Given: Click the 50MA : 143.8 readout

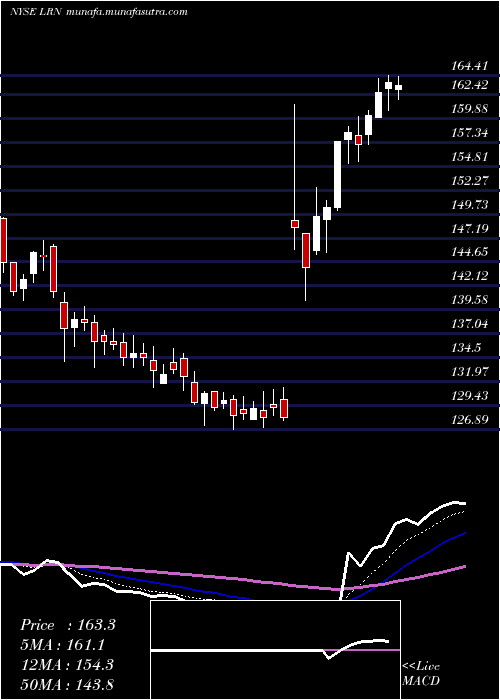Looking at the screenshot, I should pos(67,684).
